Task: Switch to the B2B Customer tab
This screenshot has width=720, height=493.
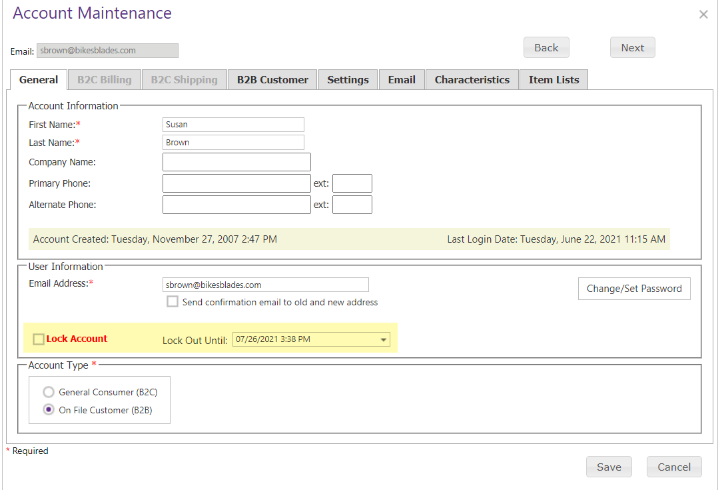Action: pyautogui.click(x=272, y=80)
